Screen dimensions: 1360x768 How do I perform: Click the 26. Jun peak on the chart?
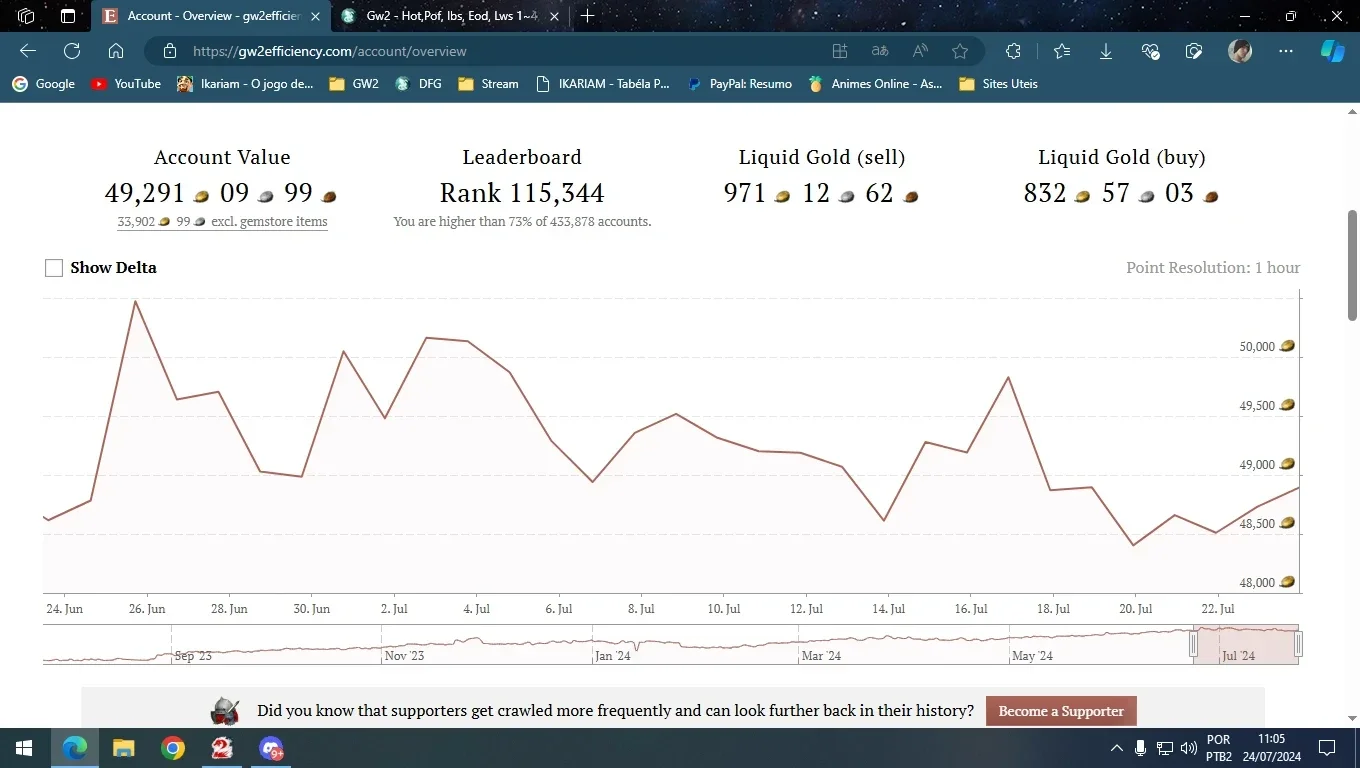[x=135, y=301]
